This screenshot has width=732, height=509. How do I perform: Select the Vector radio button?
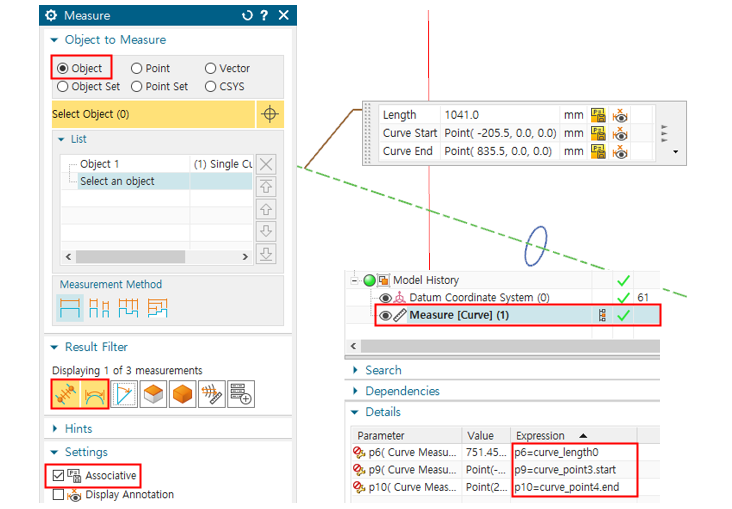tap(210, 68)
